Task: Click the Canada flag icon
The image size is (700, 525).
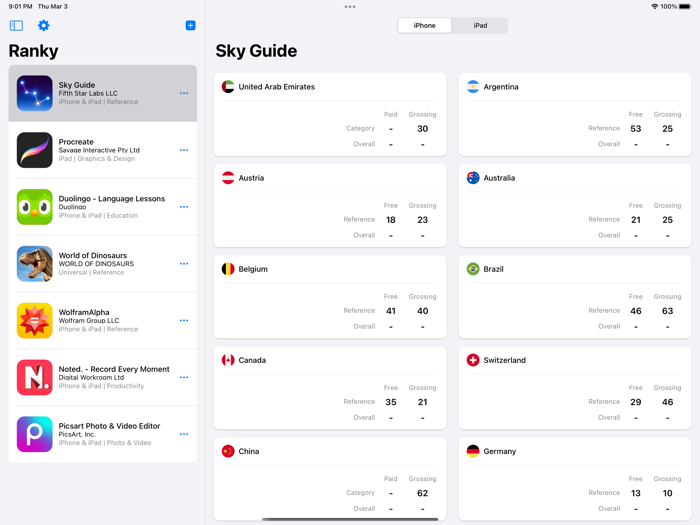Action: pos(228,360)
